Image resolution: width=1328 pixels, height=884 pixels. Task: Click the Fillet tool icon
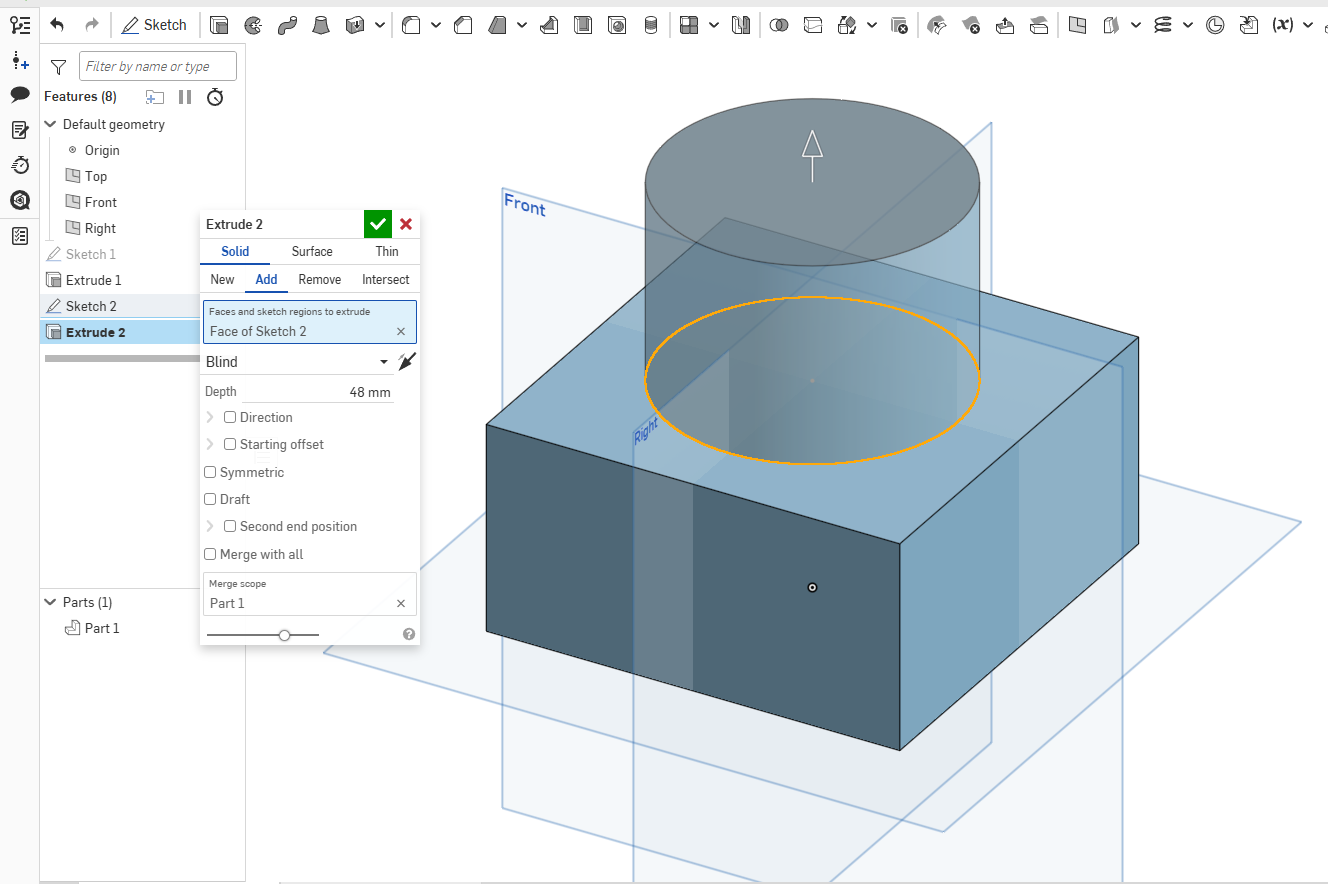pyautogui.click(x=411, y=25)
